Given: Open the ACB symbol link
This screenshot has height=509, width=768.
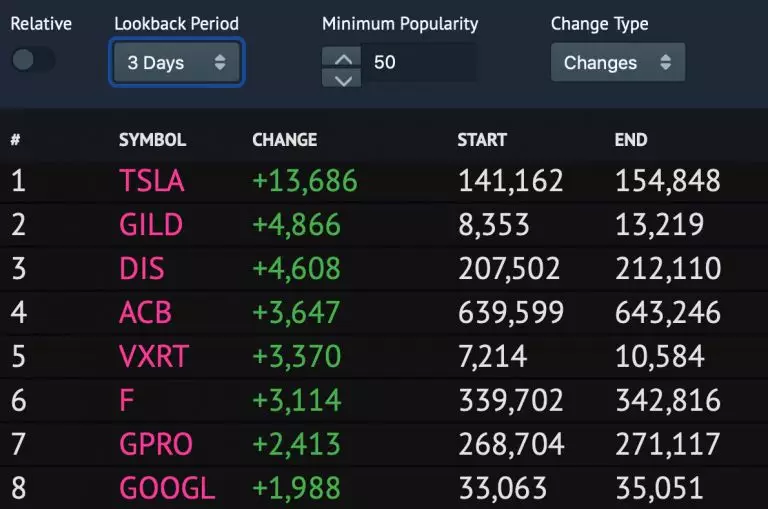Looking at the screenshot, I should click(145, 312).
